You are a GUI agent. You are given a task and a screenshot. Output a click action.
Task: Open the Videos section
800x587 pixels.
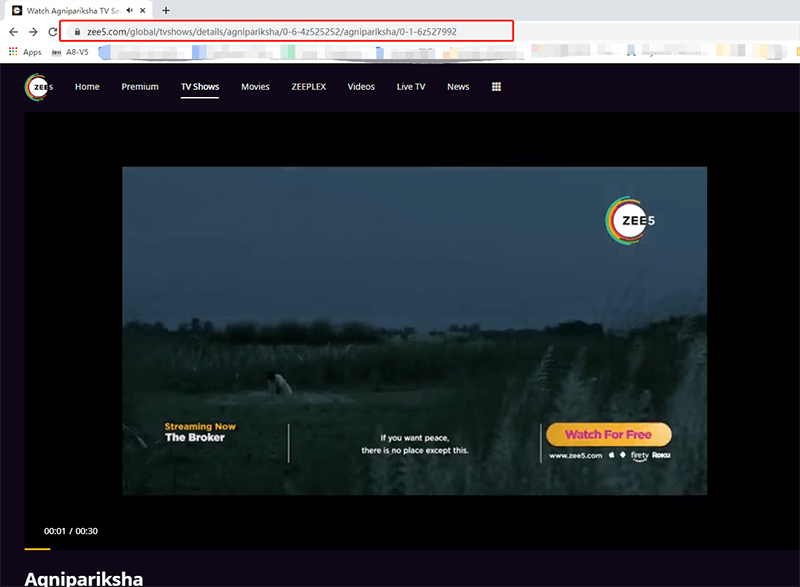point(361,87)
